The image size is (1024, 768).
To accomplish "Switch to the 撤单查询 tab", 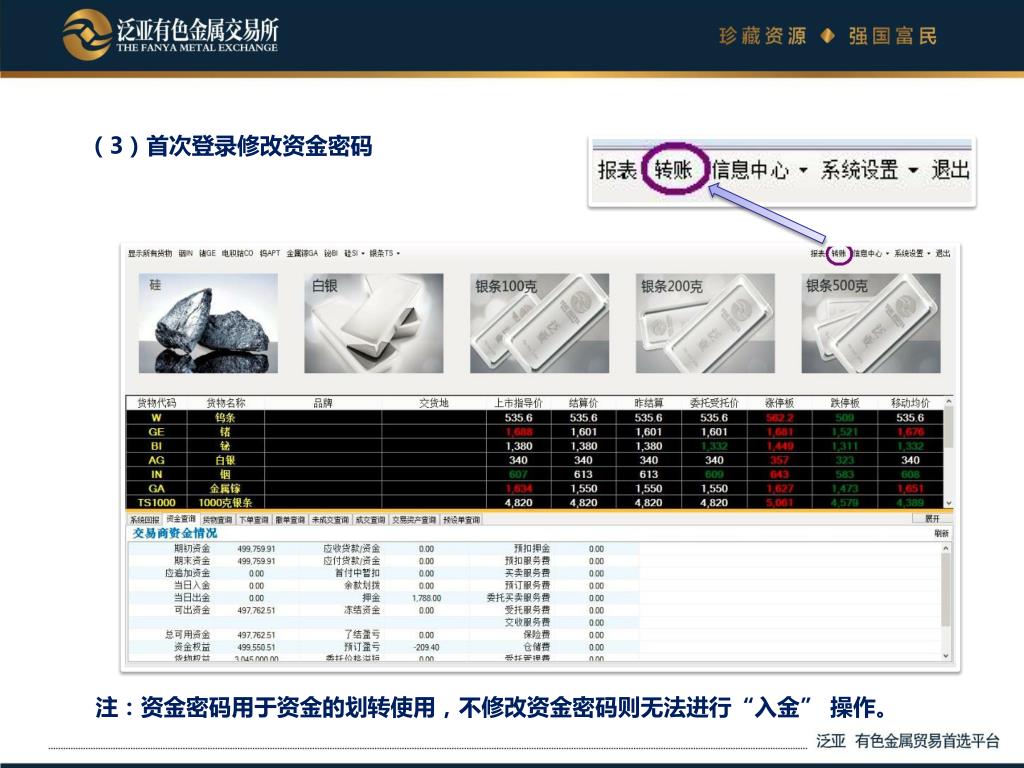I will pos(291,520).
